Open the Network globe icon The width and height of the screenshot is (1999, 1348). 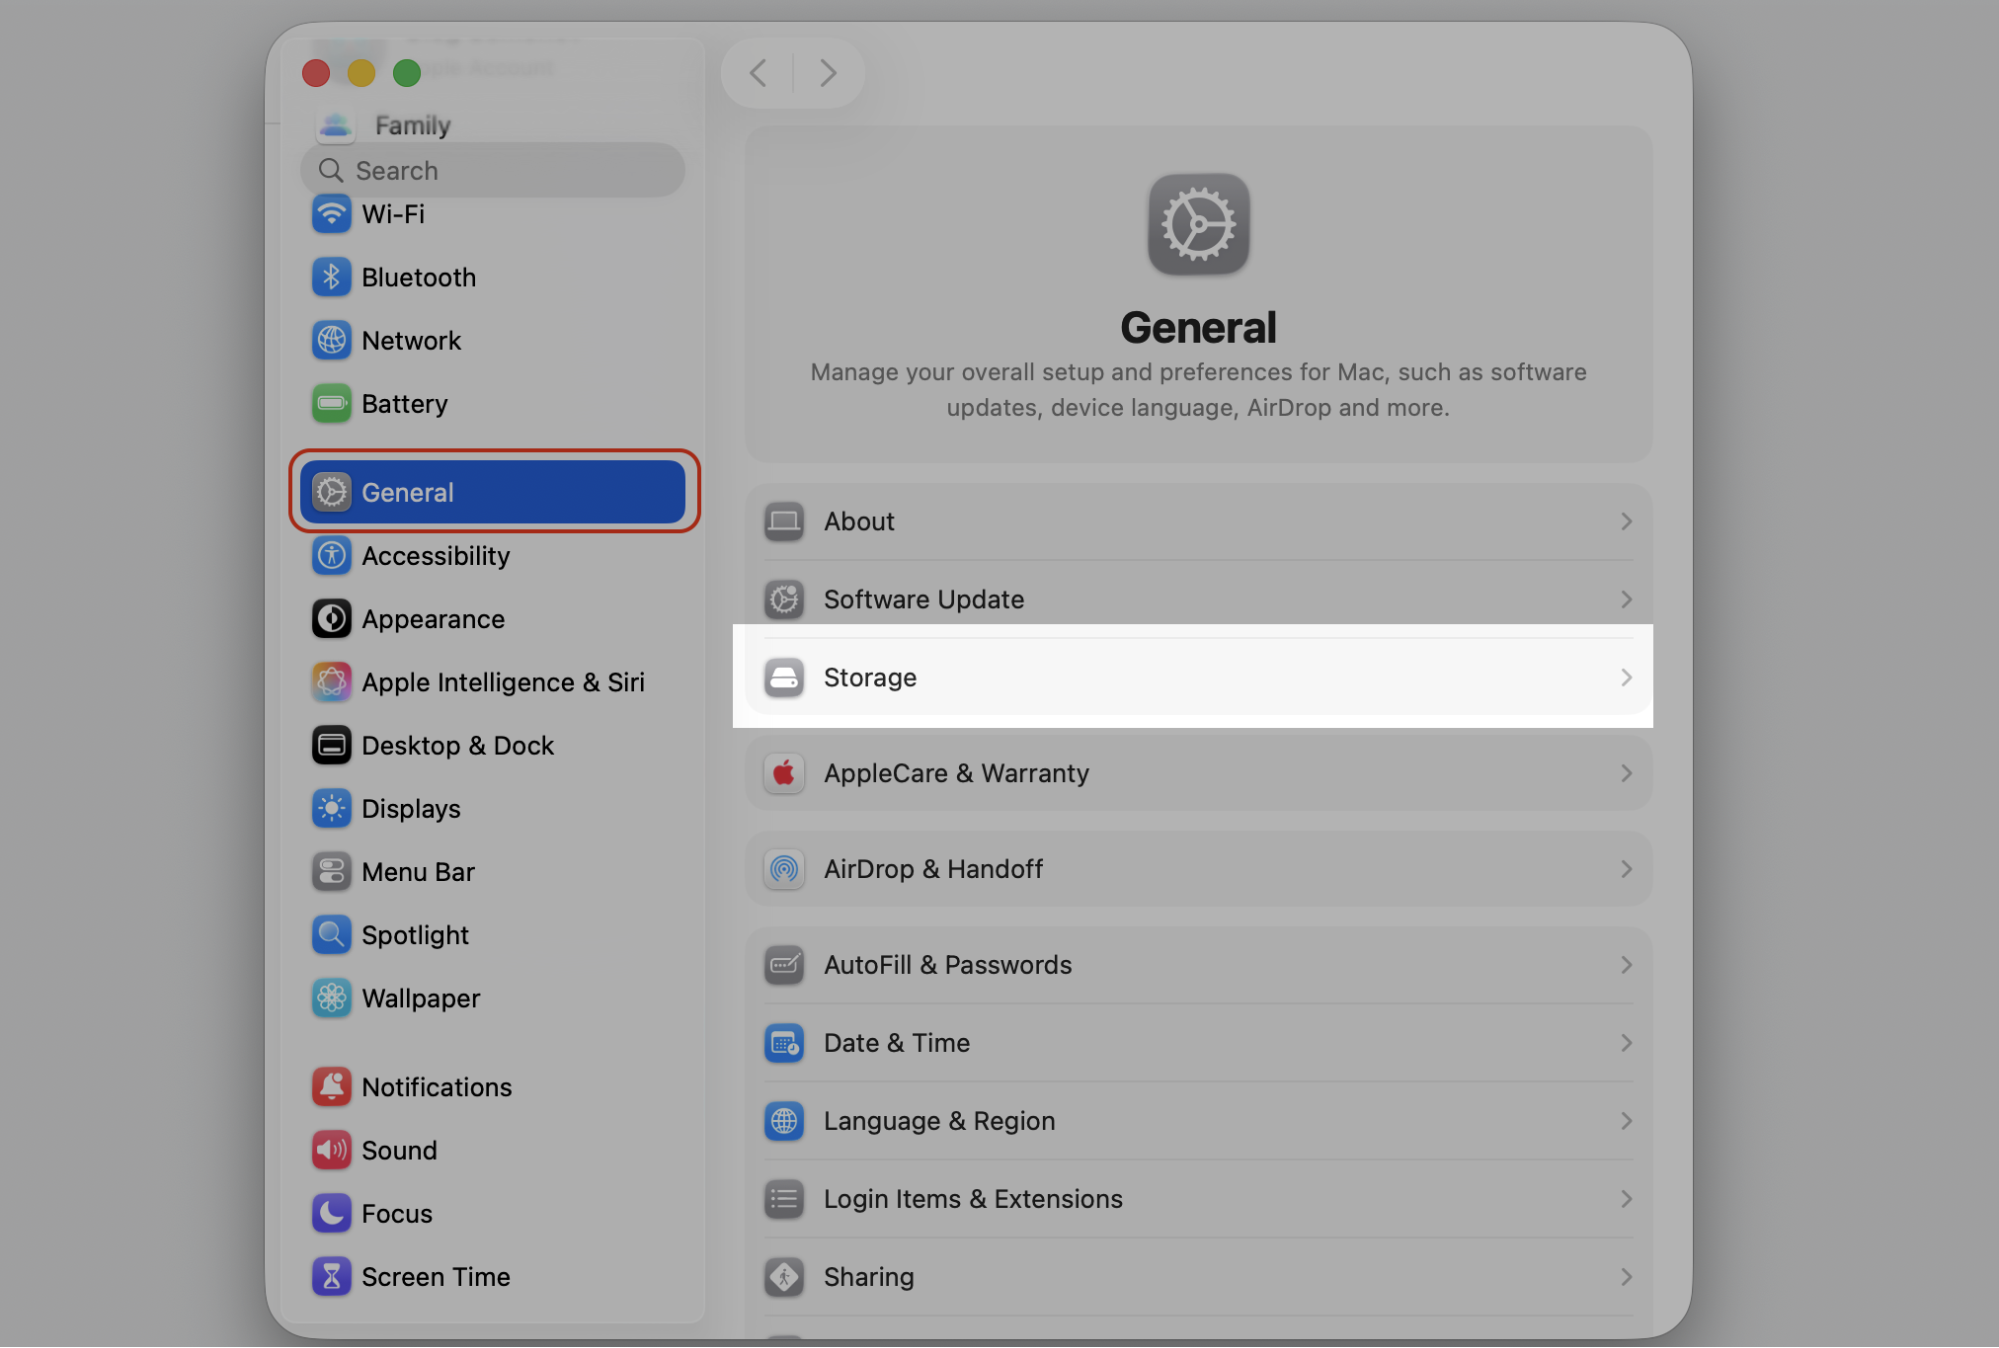(331, 340)
